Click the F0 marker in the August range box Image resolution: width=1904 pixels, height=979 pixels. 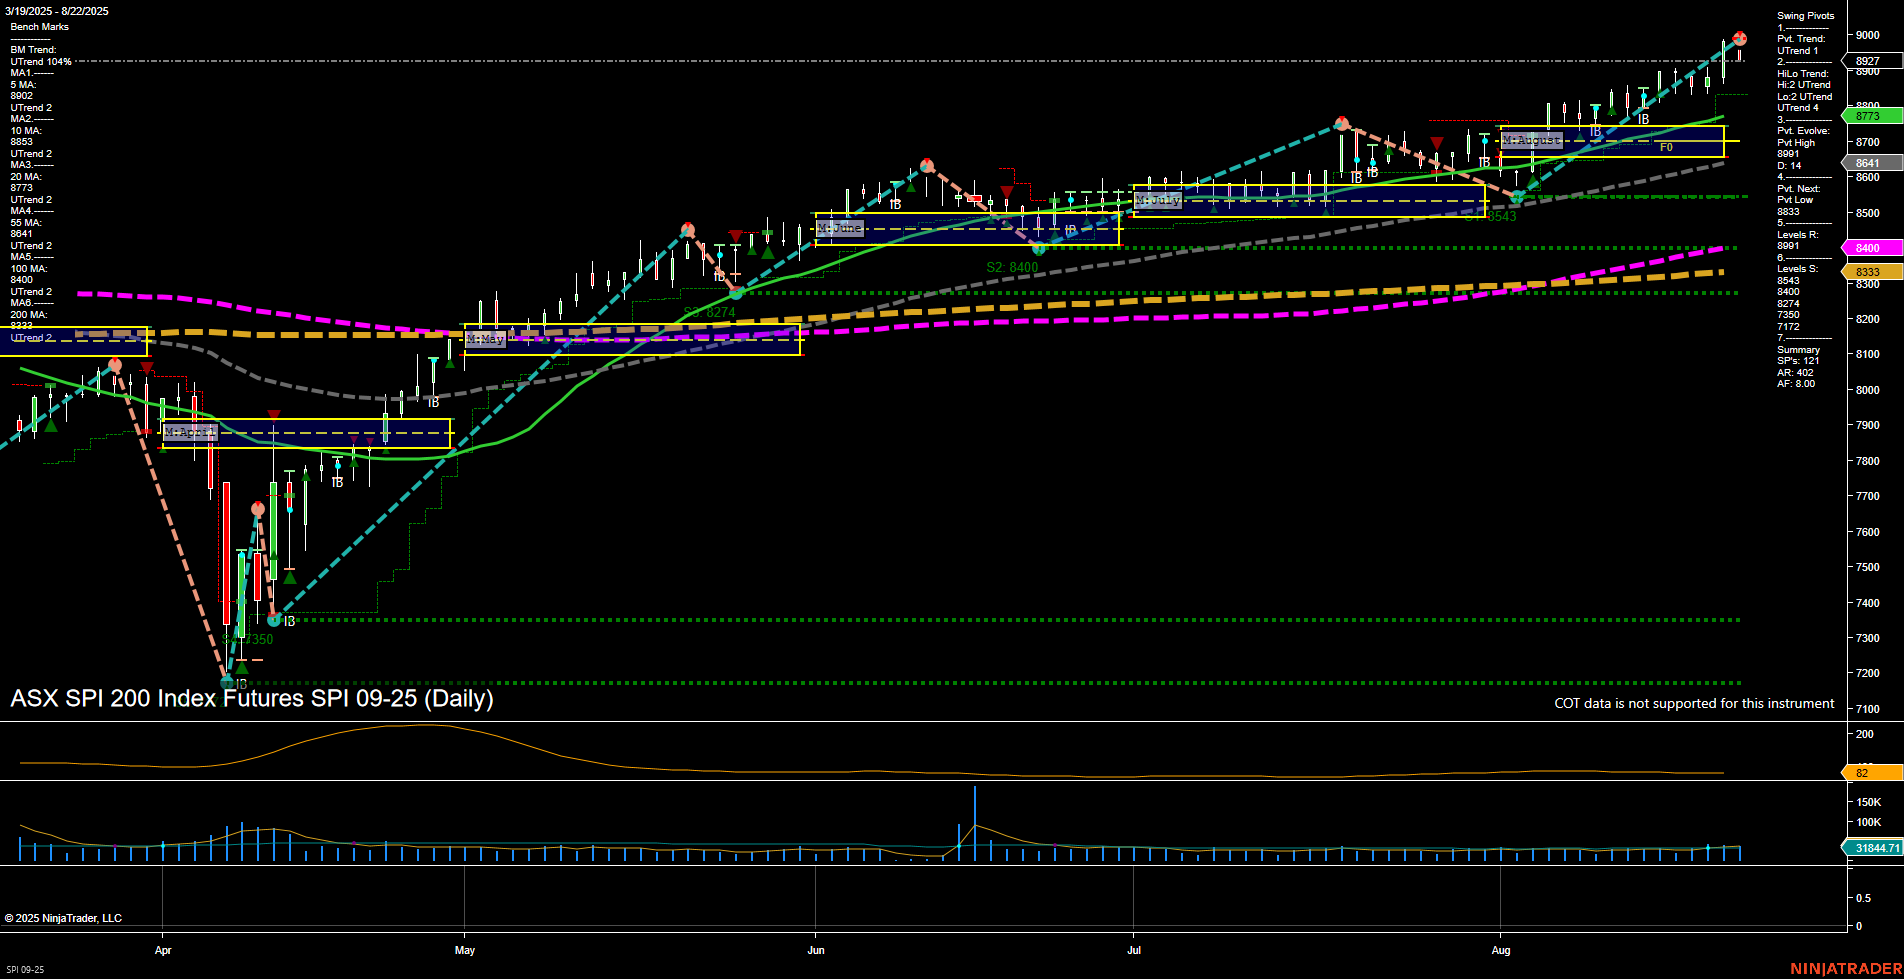[x=1665, y=148]
